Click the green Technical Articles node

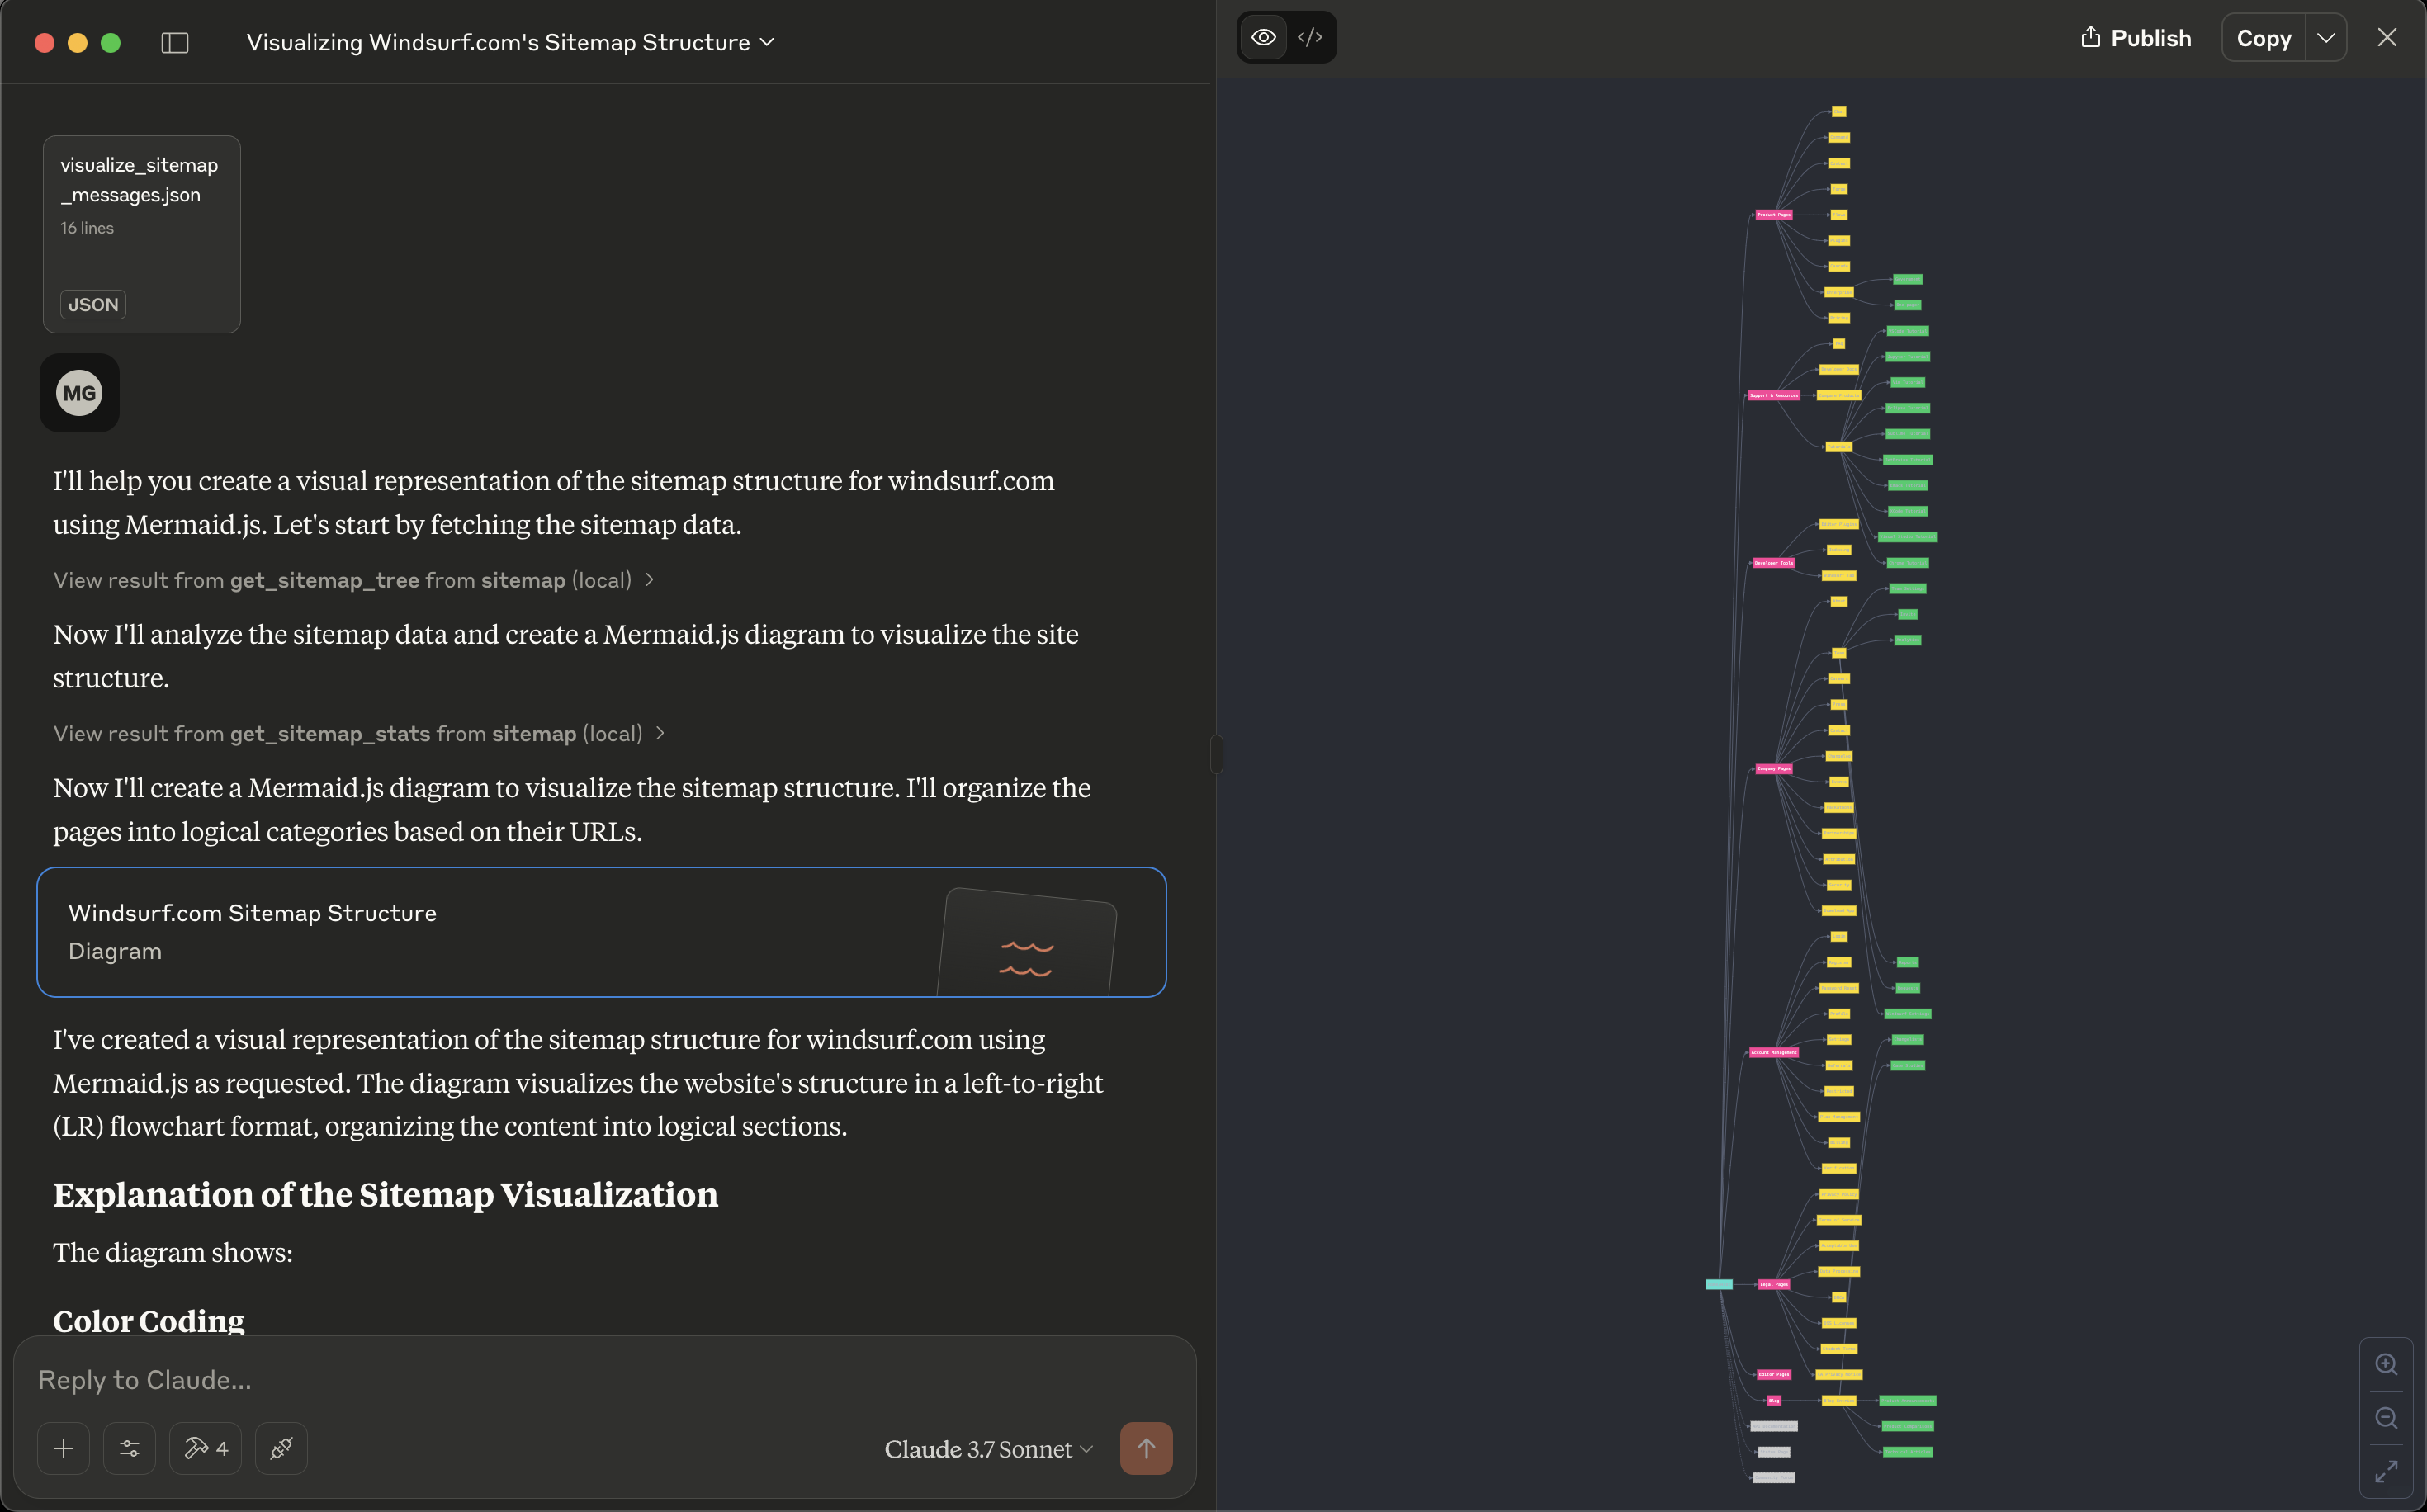click(x=1908, y=1452)
